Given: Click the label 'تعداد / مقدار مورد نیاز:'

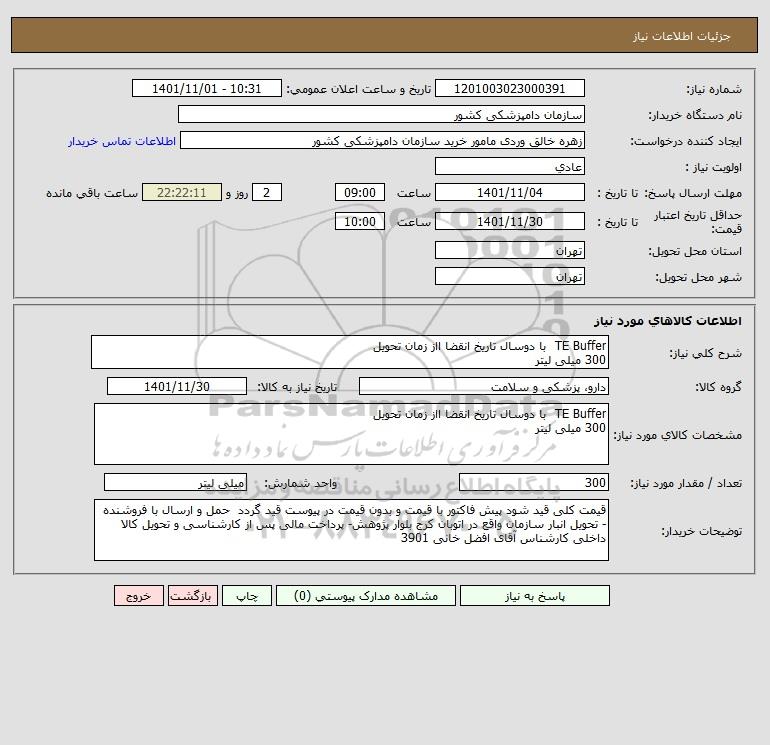Looking at the screenshot, I should click(x=686, y=484).
